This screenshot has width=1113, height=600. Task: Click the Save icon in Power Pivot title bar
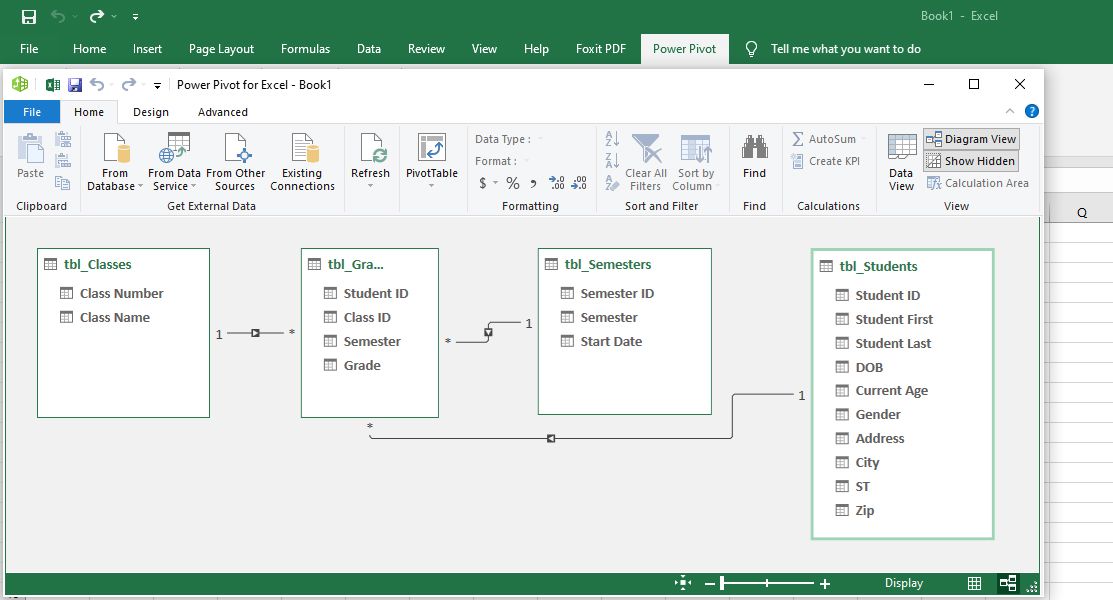point(75,85)
